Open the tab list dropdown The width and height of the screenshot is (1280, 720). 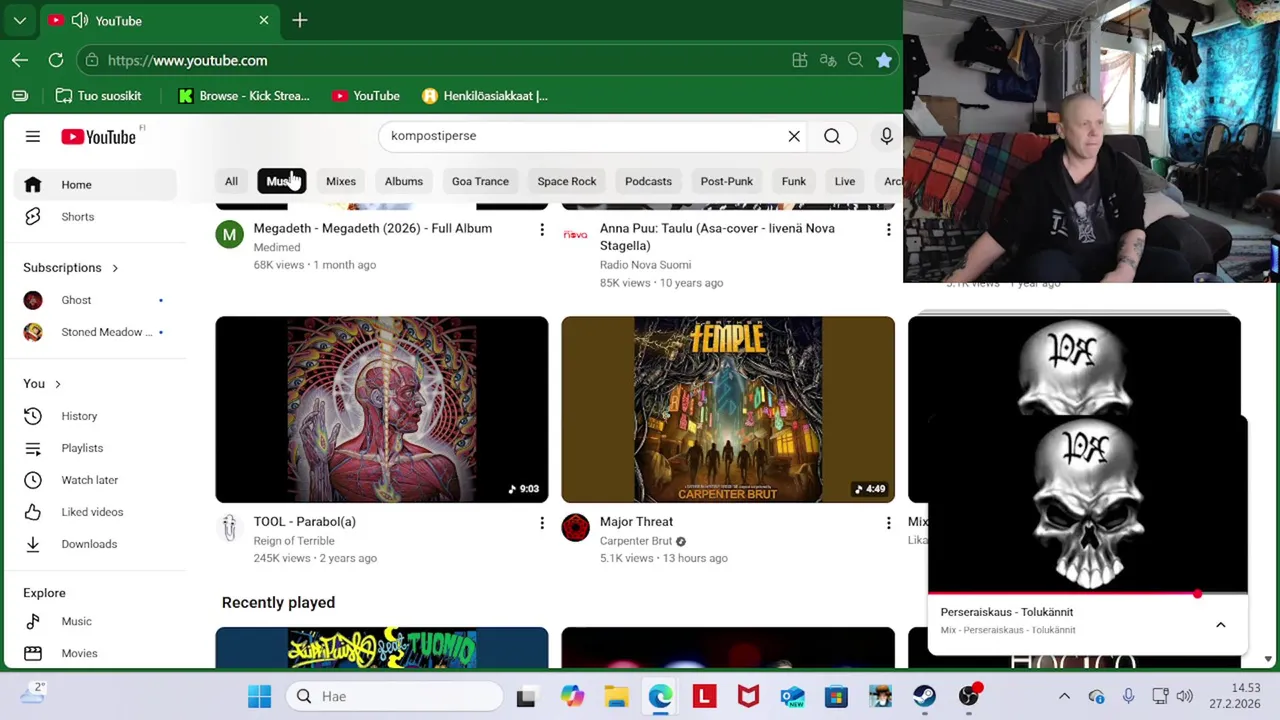pos(20,20)
